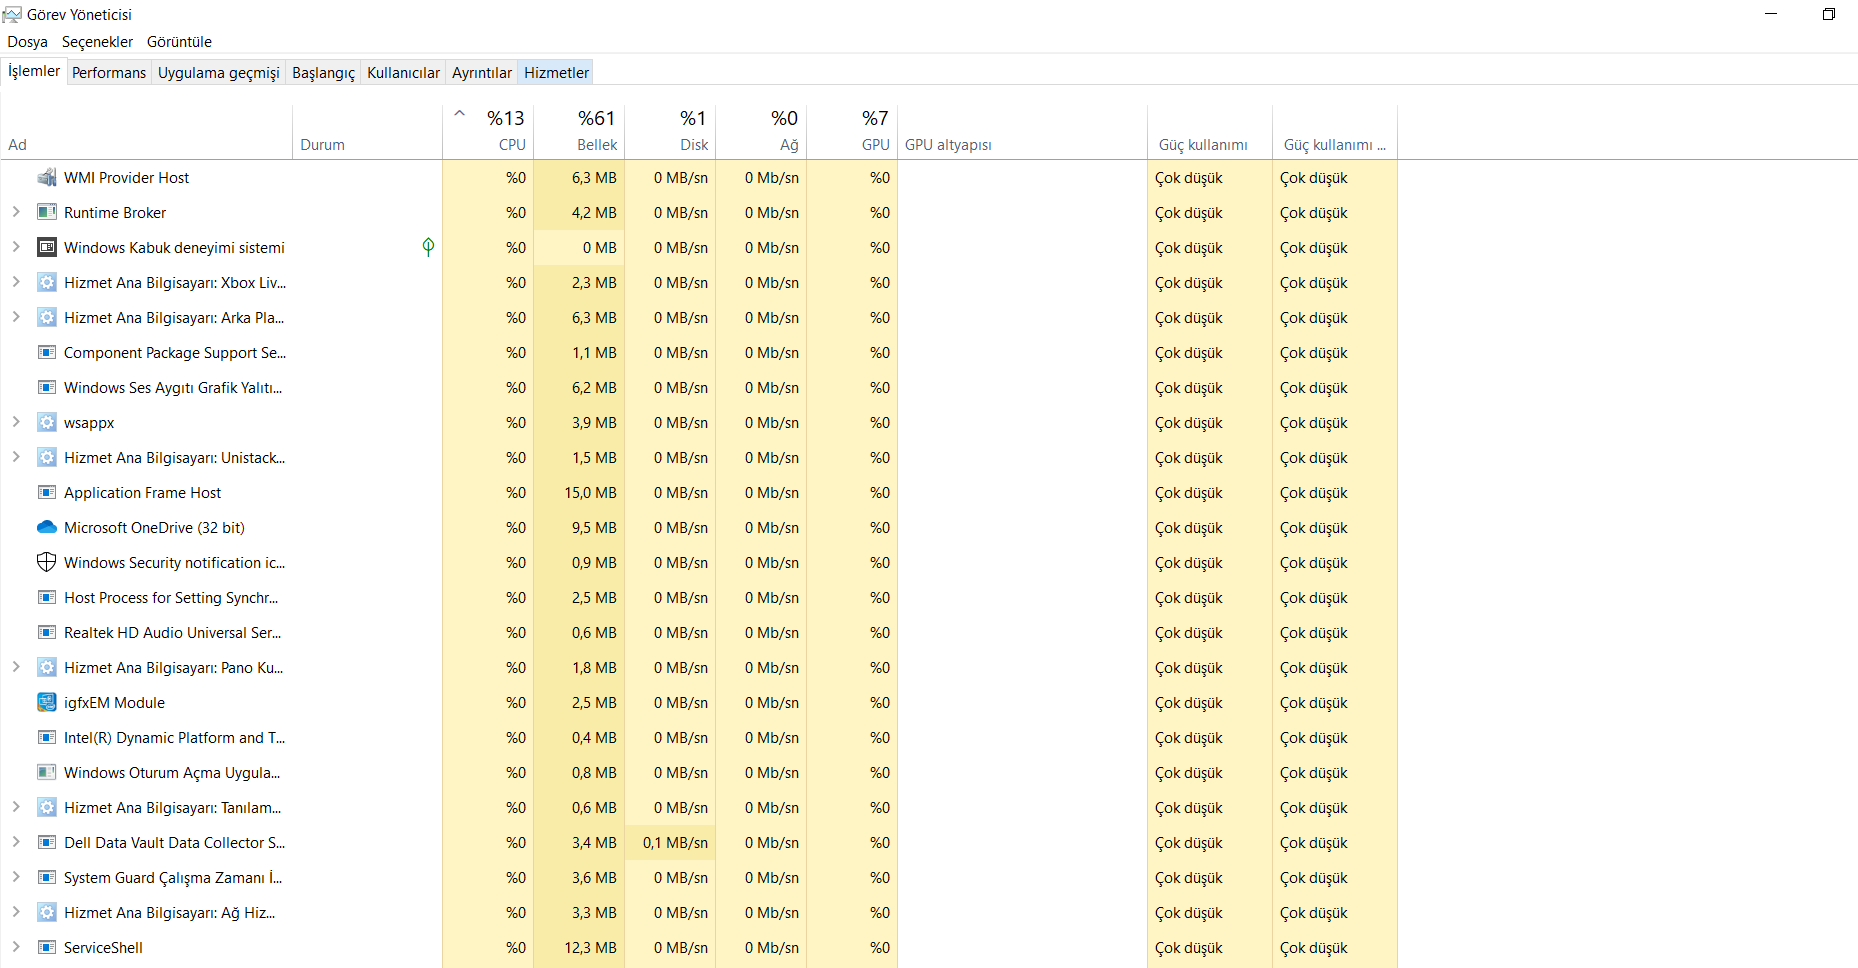This screenshot has height=968, width=1858.
Task: Switch to the Performans tab
Action: (x=109, y=73)
